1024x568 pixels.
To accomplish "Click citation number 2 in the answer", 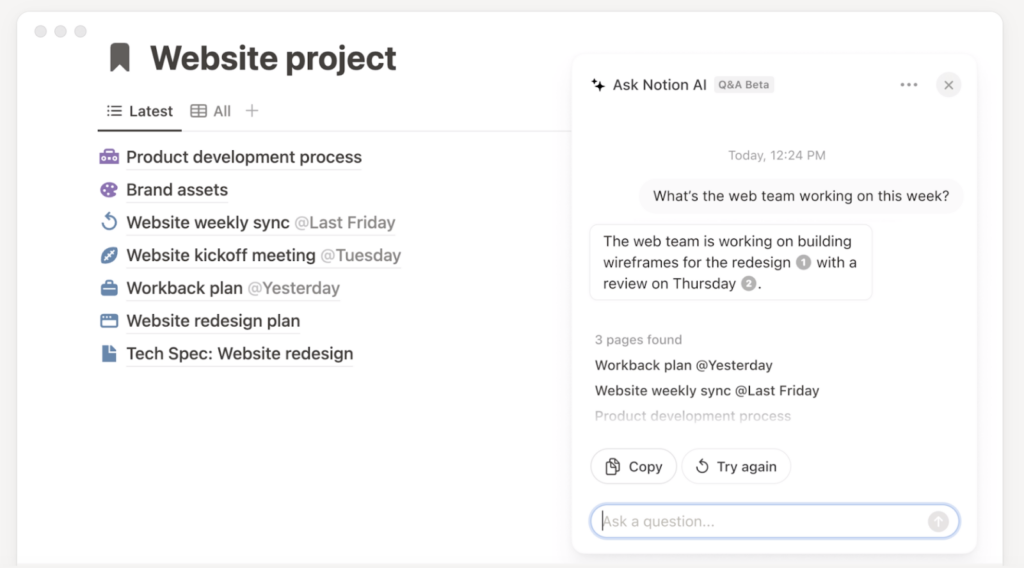I will pos(748,283).
